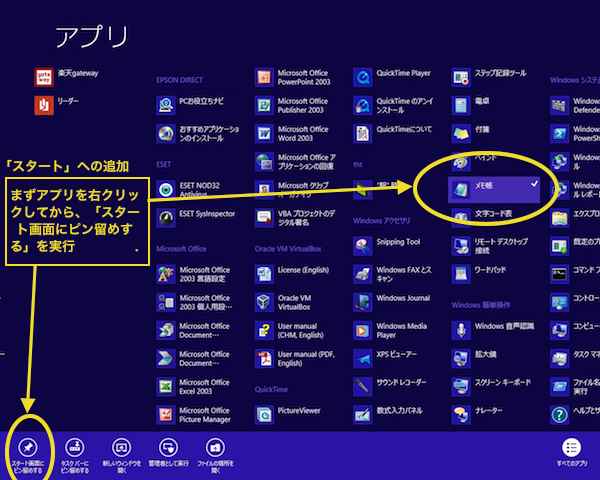Click Microsoft Office 2003 言語設定 label

pos(205,274)
